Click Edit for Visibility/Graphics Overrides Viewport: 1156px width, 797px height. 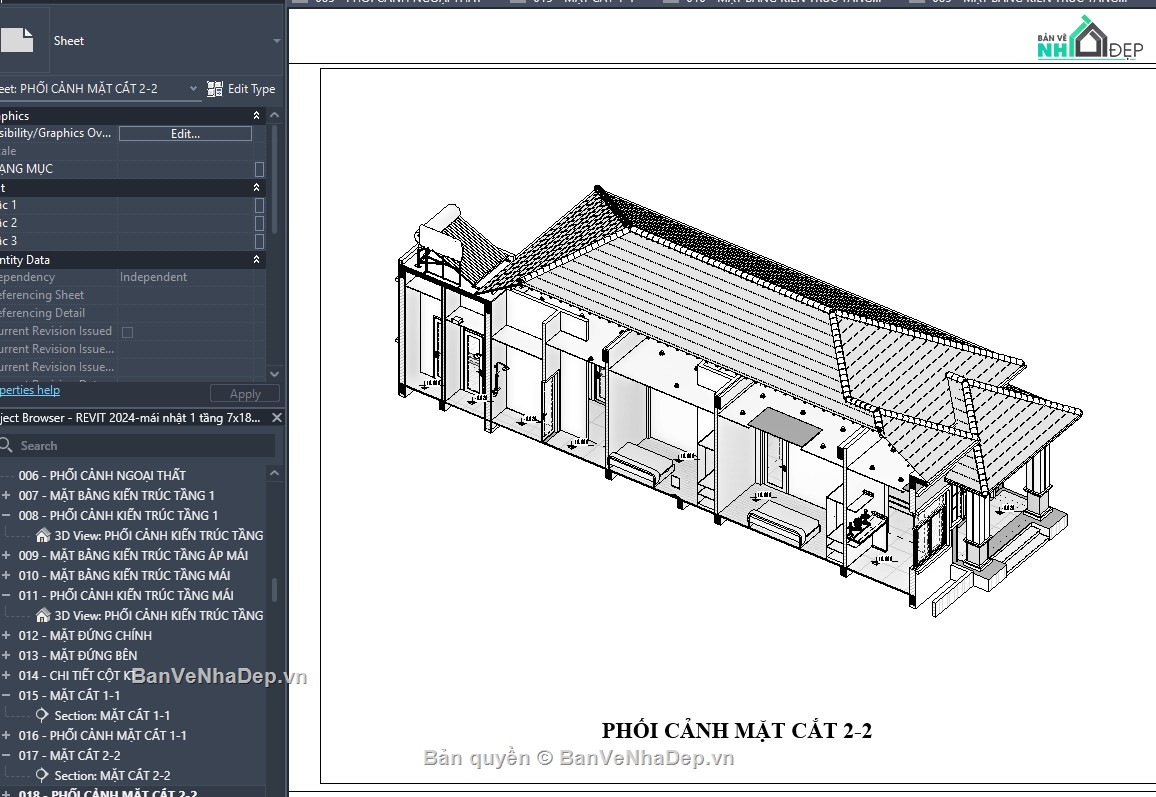pos(185,132)
